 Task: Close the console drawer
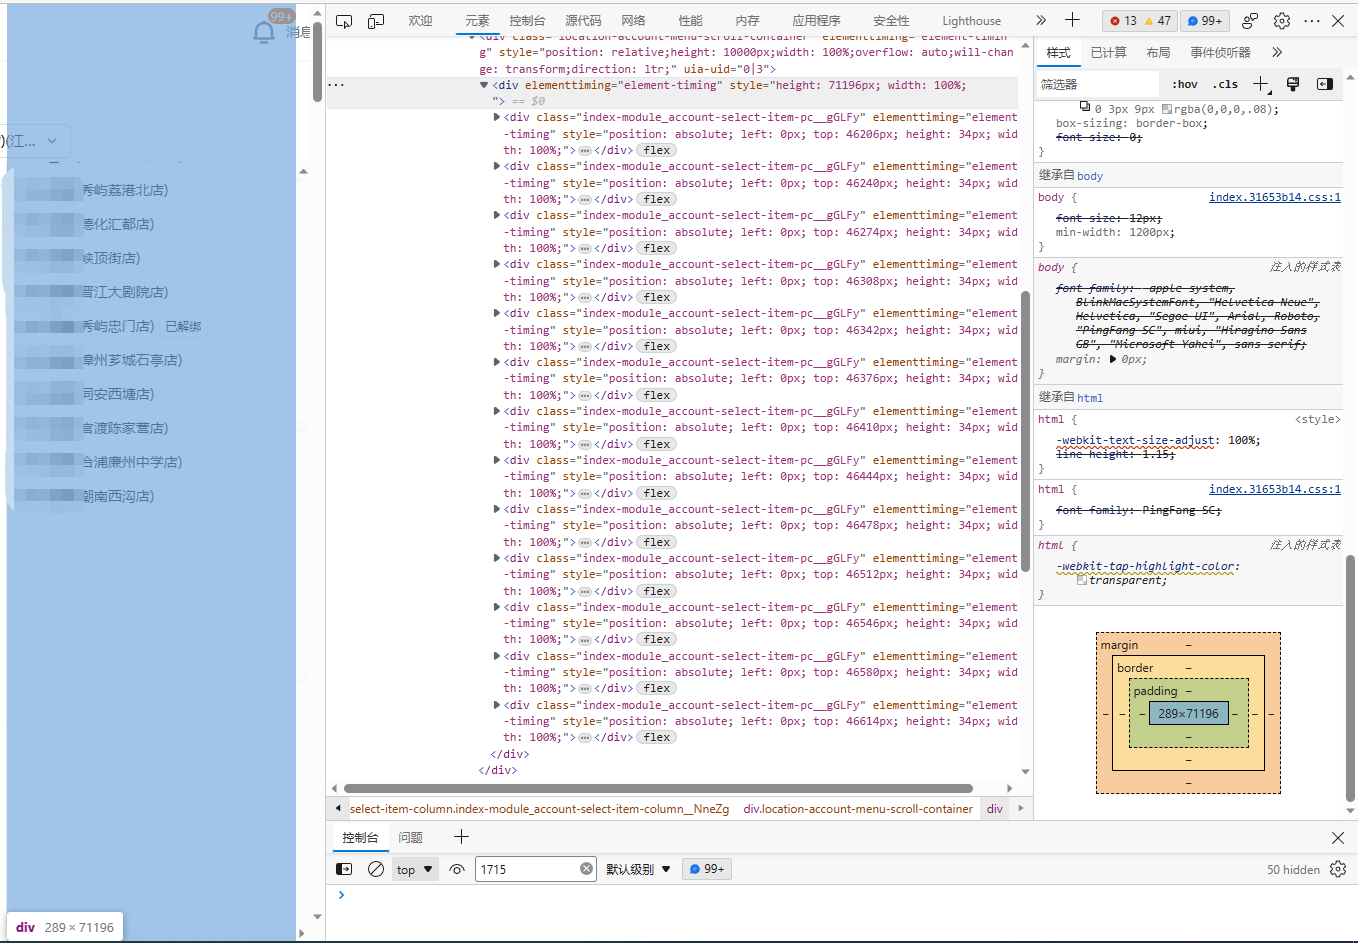click(x=1338, y=837)
